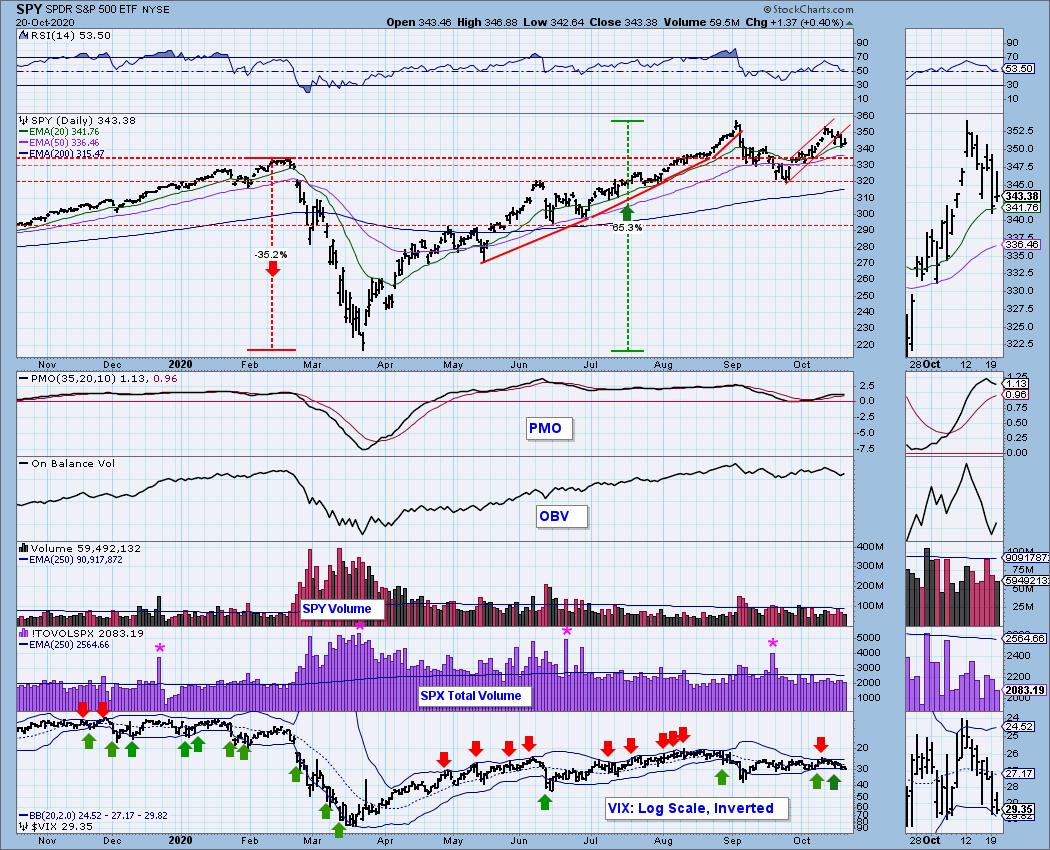Click the red down arrow below -35.2%

(x=273, y=269)
